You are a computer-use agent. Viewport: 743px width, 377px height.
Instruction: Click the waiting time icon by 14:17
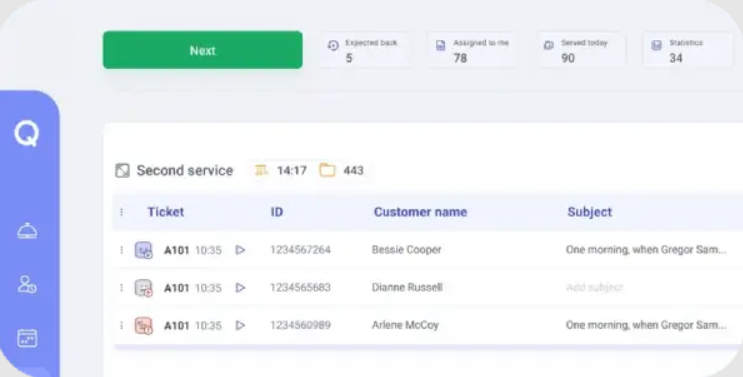coord(262,170)
